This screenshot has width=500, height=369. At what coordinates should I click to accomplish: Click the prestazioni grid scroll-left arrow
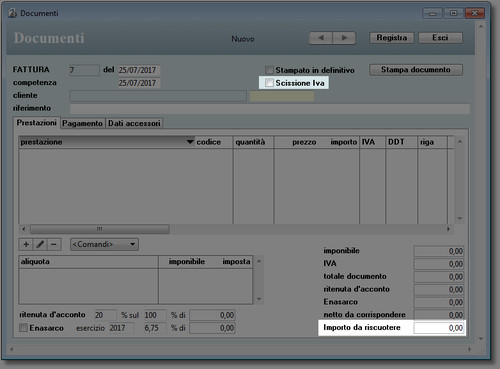(24, 229)
